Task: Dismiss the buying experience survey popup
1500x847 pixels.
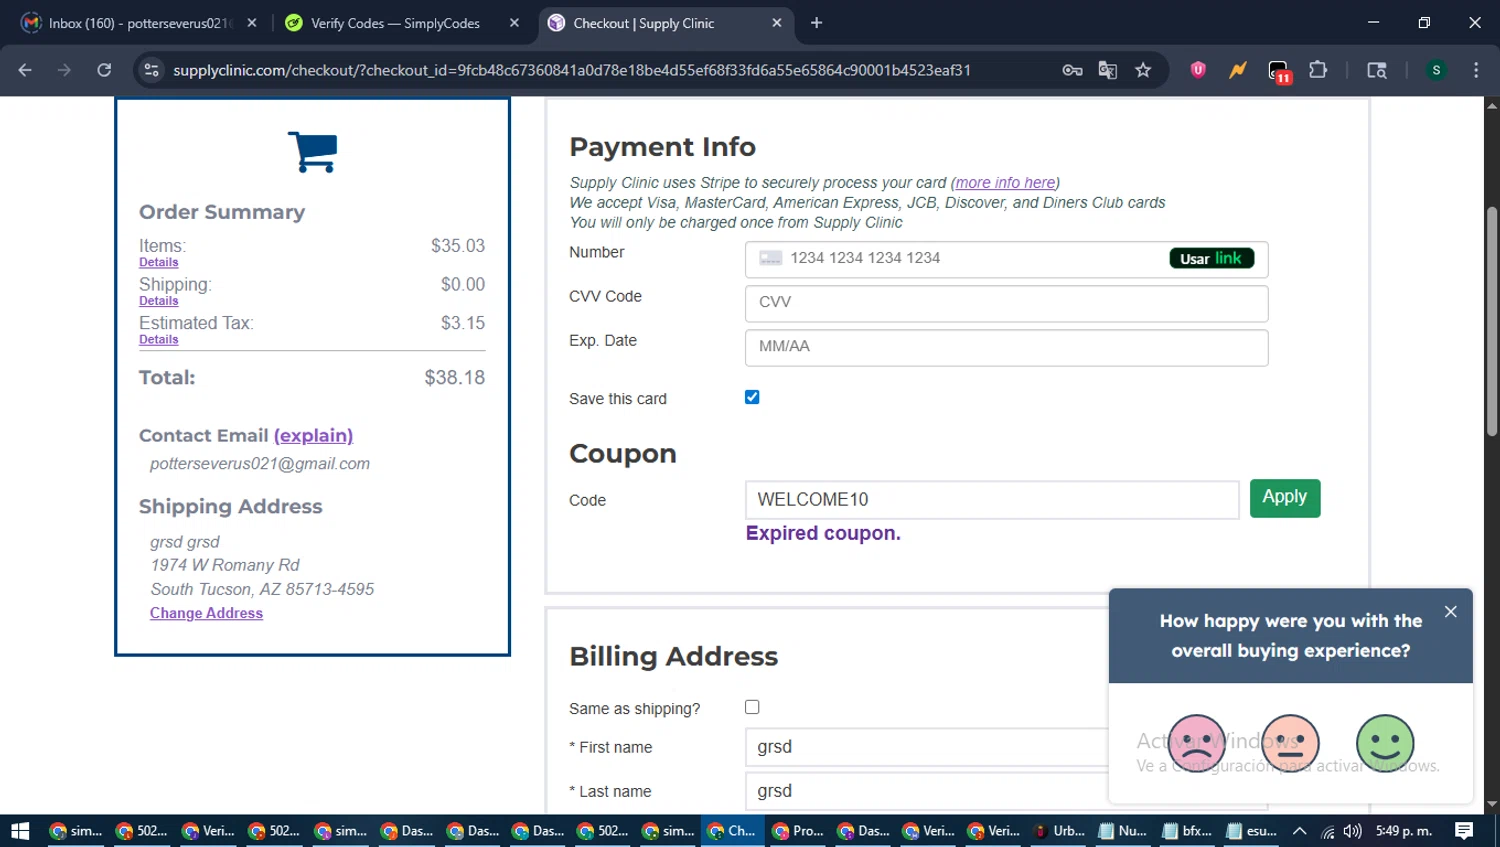Action: point(1450,612)
